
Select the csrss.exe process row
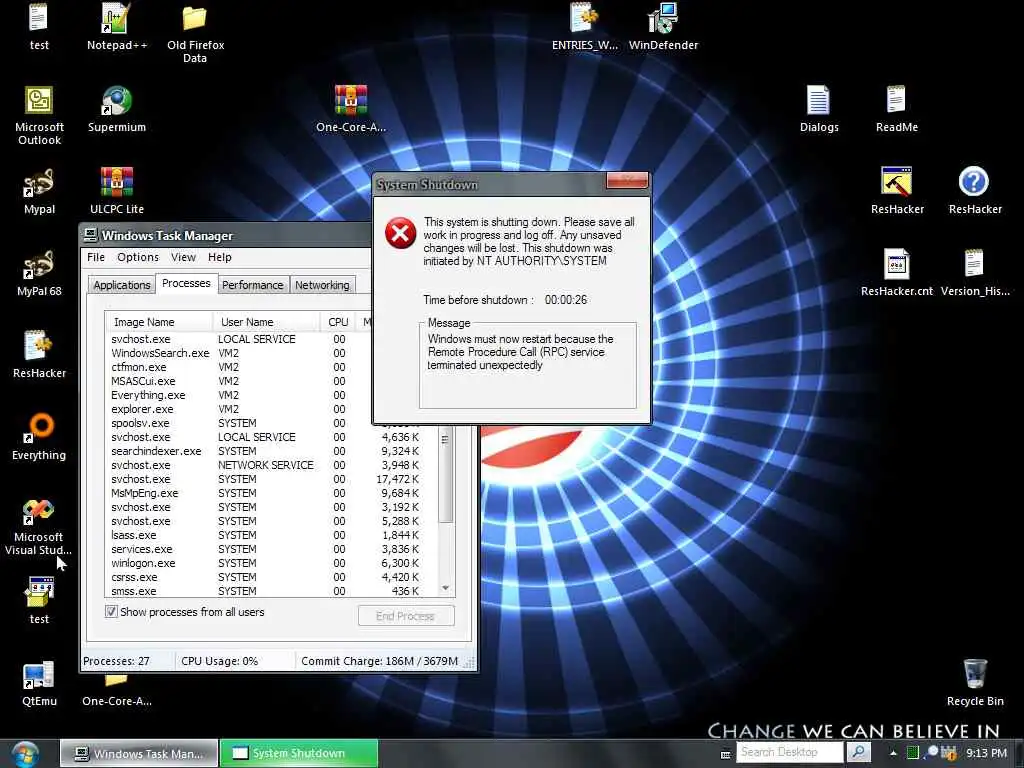(x=272, y=577)
